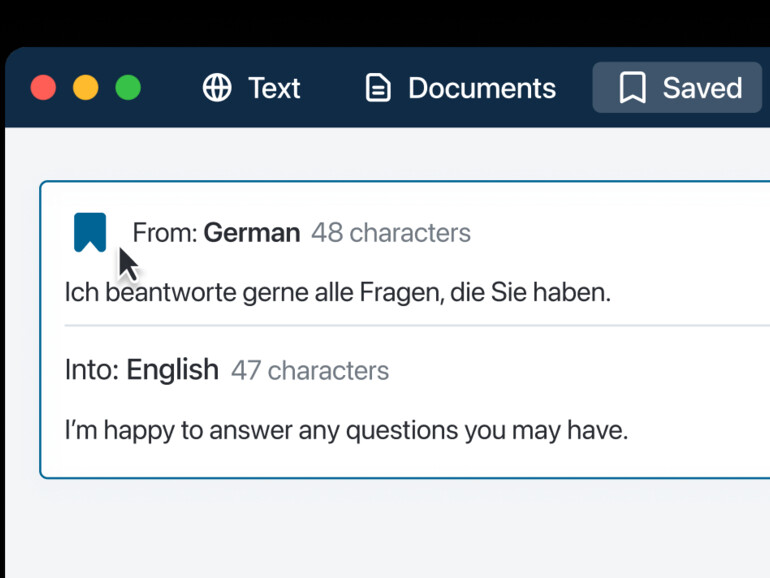Click the German sentence "Ich beantworte gerne"
This screenshot has width=770, height=578.
point(337,294)
